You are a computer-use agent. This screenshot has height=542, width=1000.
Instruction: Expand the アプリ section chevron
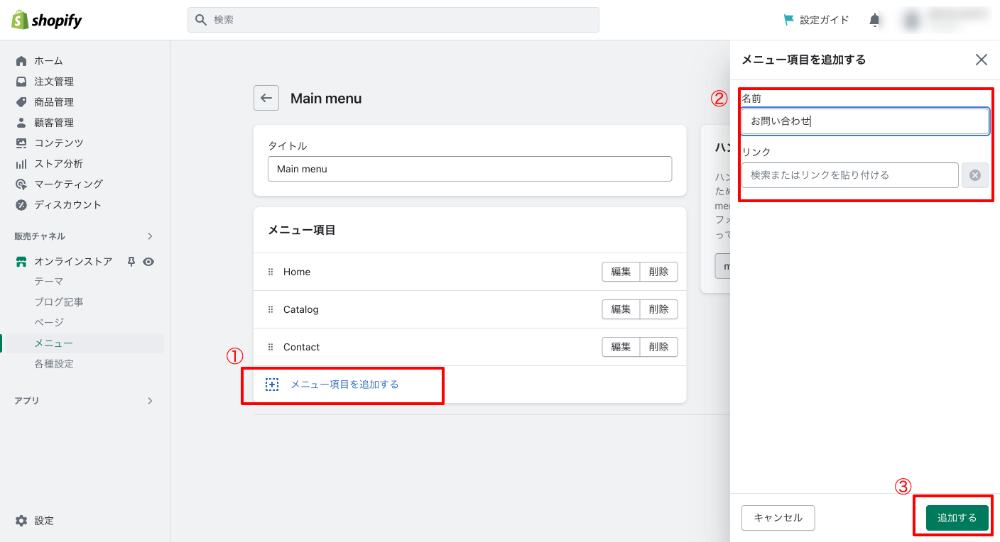coord(150,401)
